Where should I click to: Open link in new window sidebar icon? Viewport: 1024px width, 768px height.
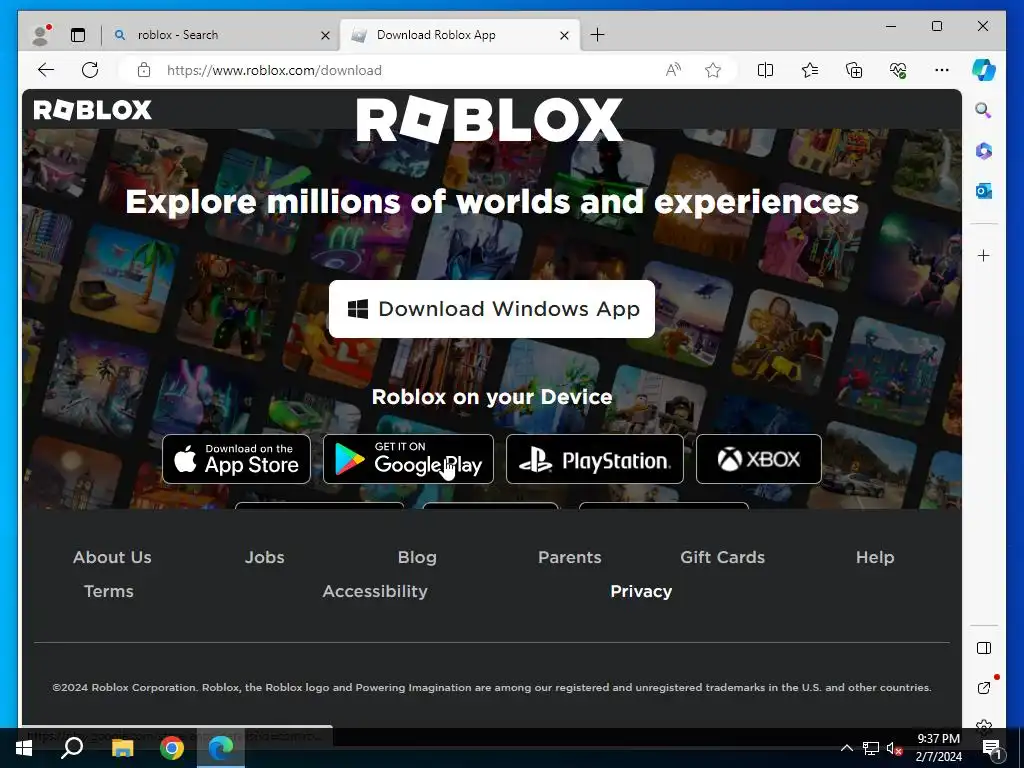pyautogui.click(x=984, y=688)
